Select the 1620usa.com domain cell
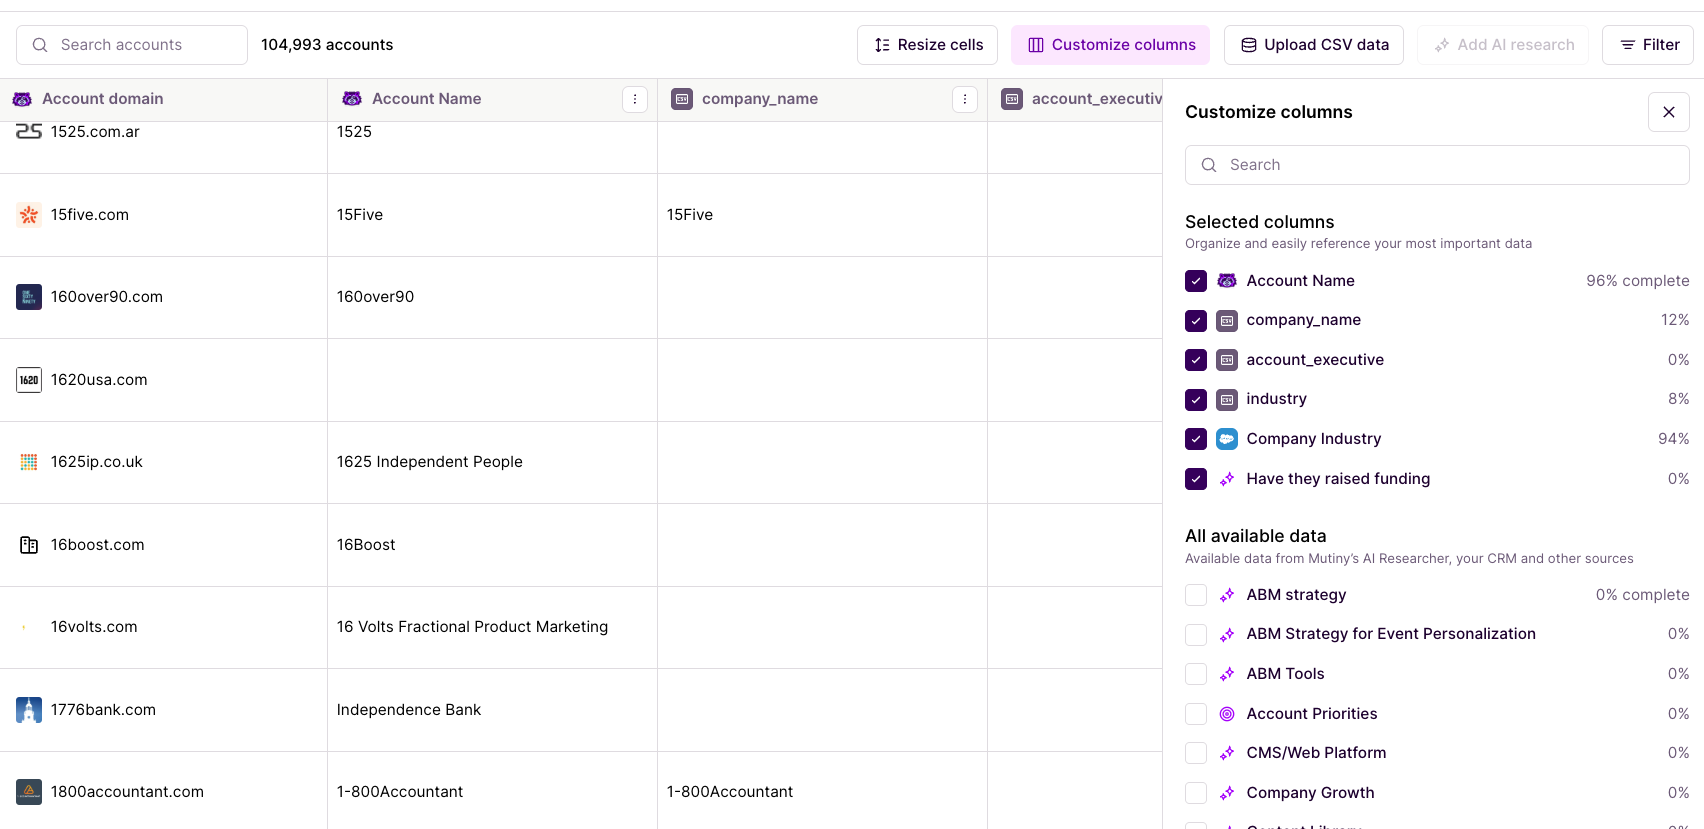The height and width of the screenshot is (829, 1704). point(164,380)
